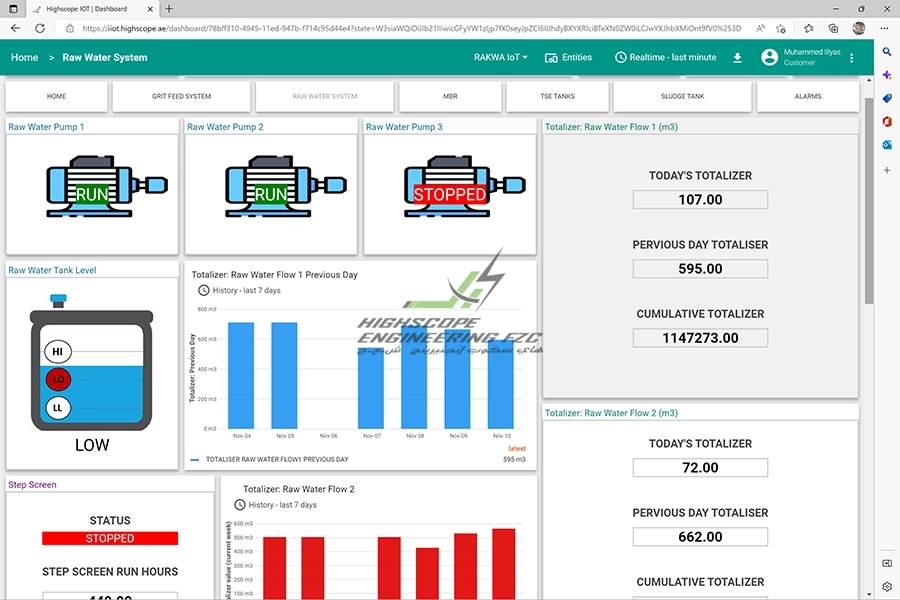Click Raw Water Pump 2 motor icon
The image size is (900, 600).
(286, 186)
